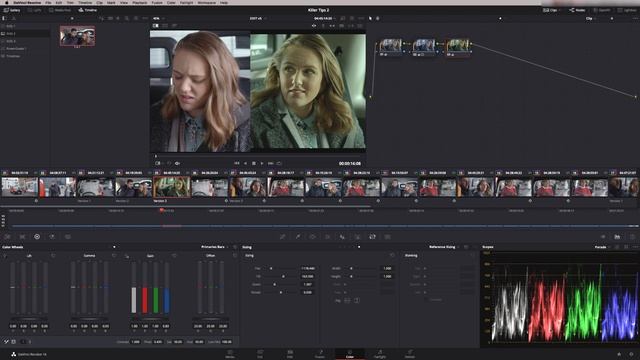Open the Power Window palette

313,237
